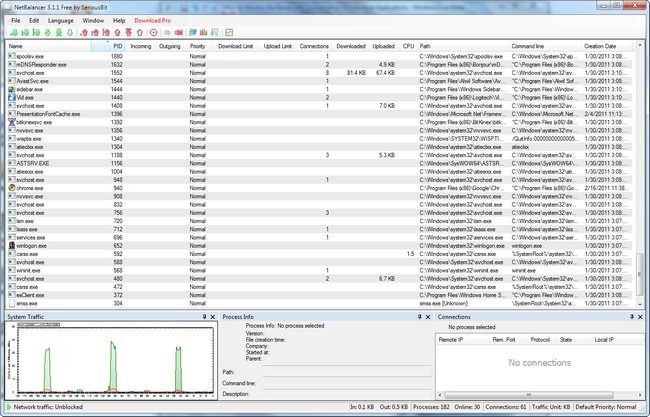Sort by the Name column header

(49, 46)
